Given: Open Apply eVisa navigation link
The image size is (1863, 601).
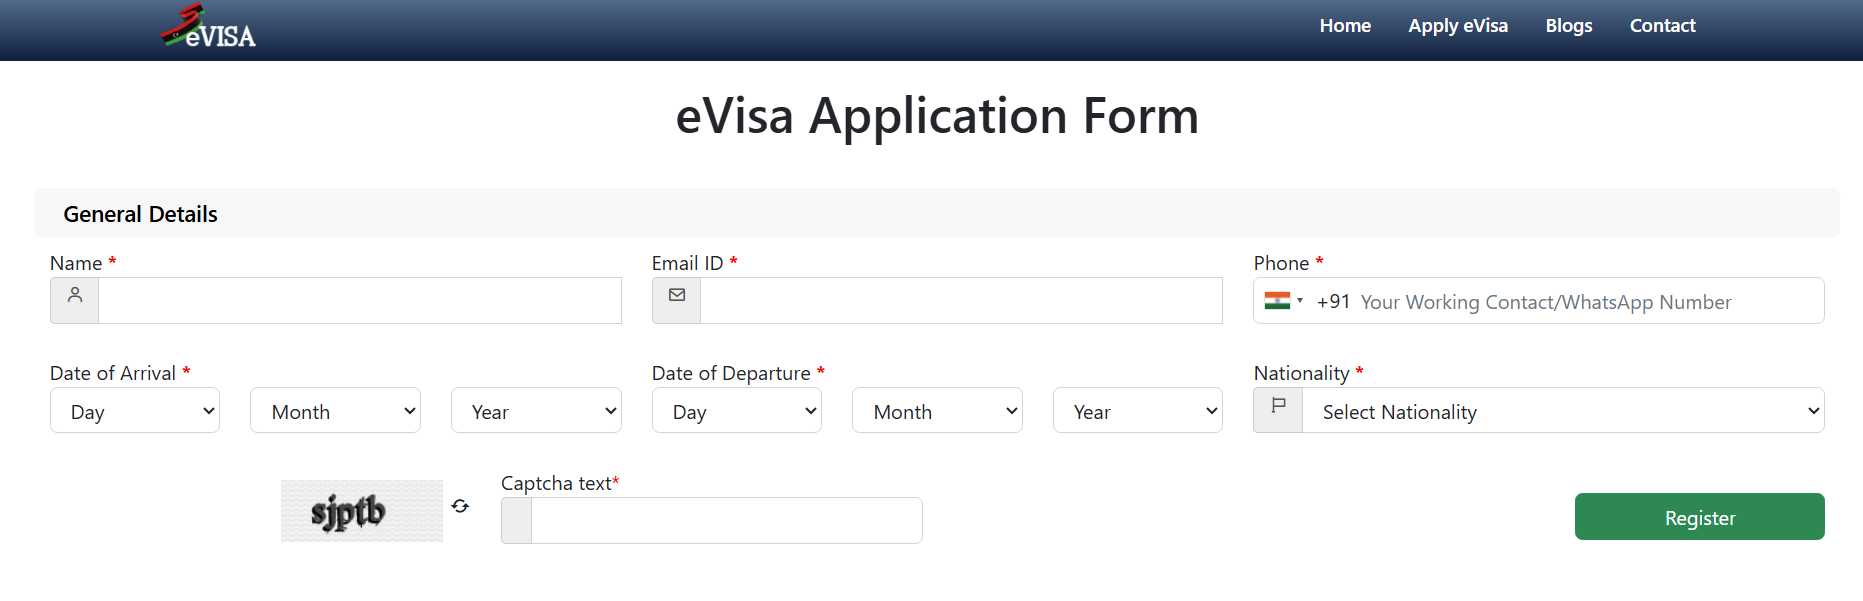Looking at the screenshot, I should pos(1458,26).
